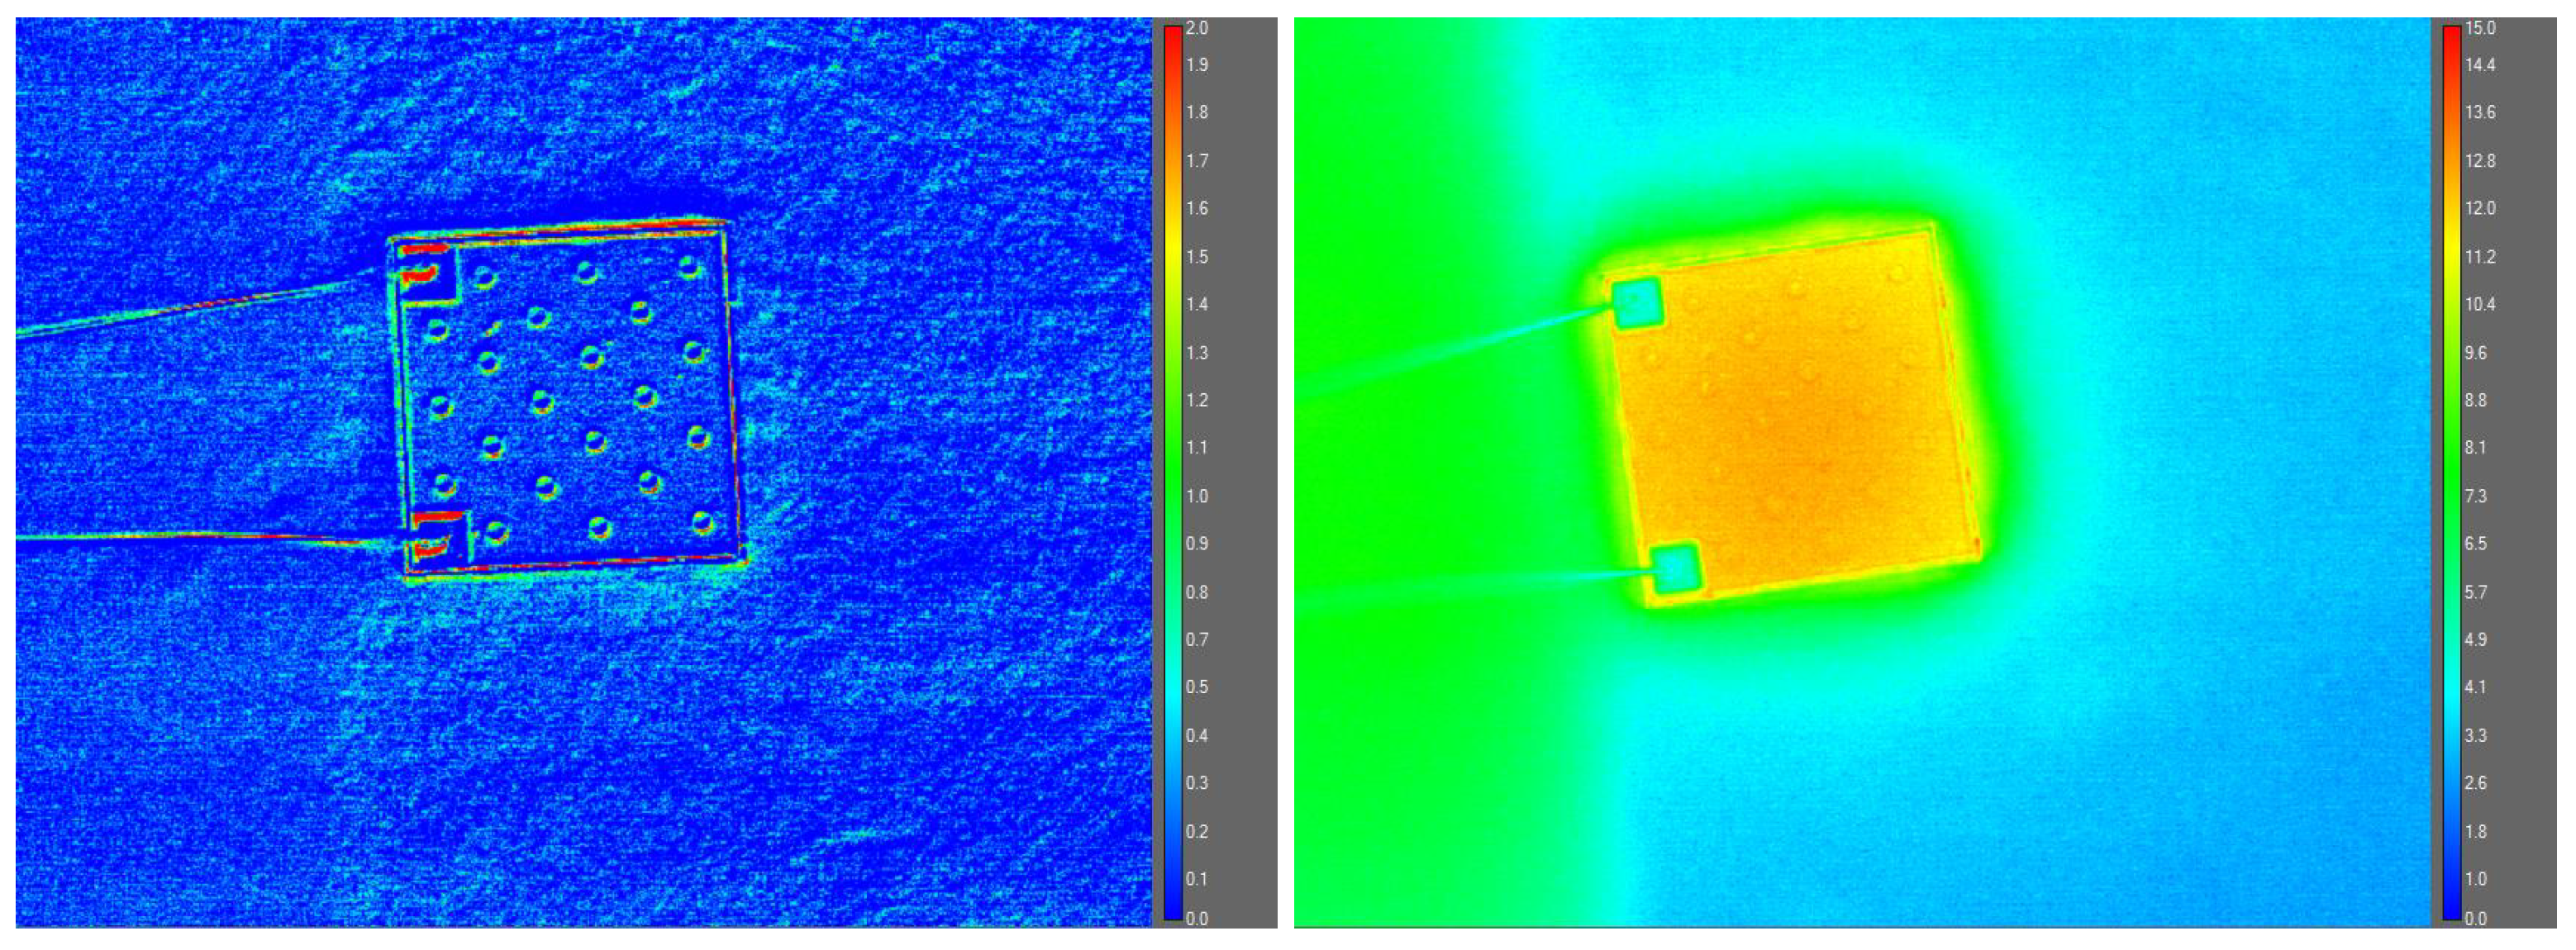Click the 0.0 label on right scale

point(2475,918)
